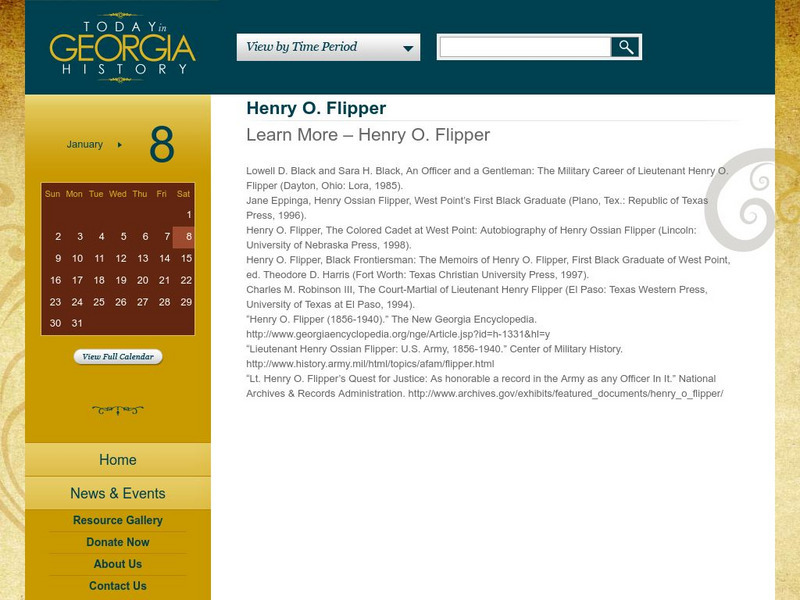This screenshot has width=800, height=600.
Task: Select calendar day 16
Action: tap(56, 281)
